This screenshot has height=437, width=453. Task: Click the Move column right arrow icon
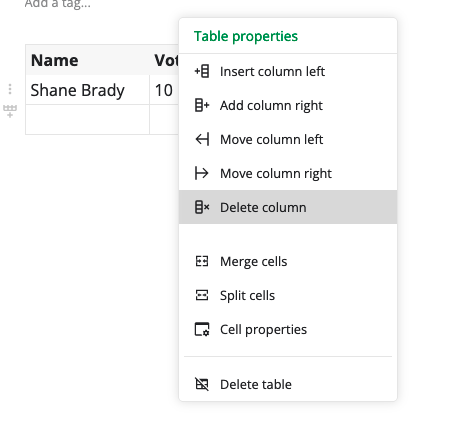pos(202,173)
